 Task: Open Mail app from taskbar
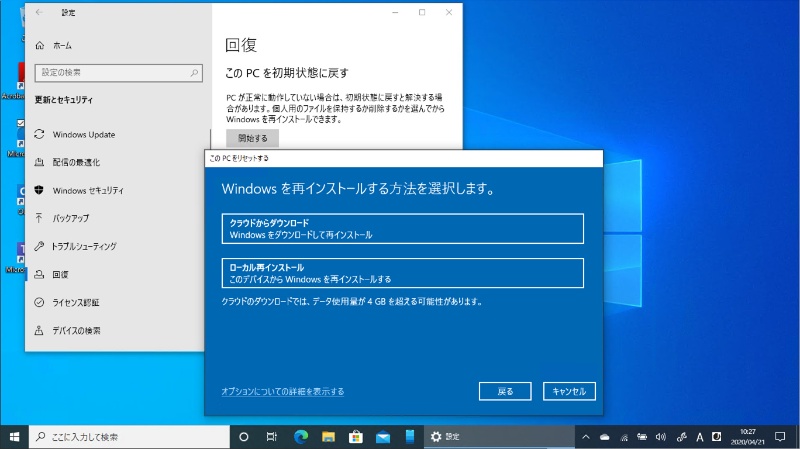click(383, 437)
